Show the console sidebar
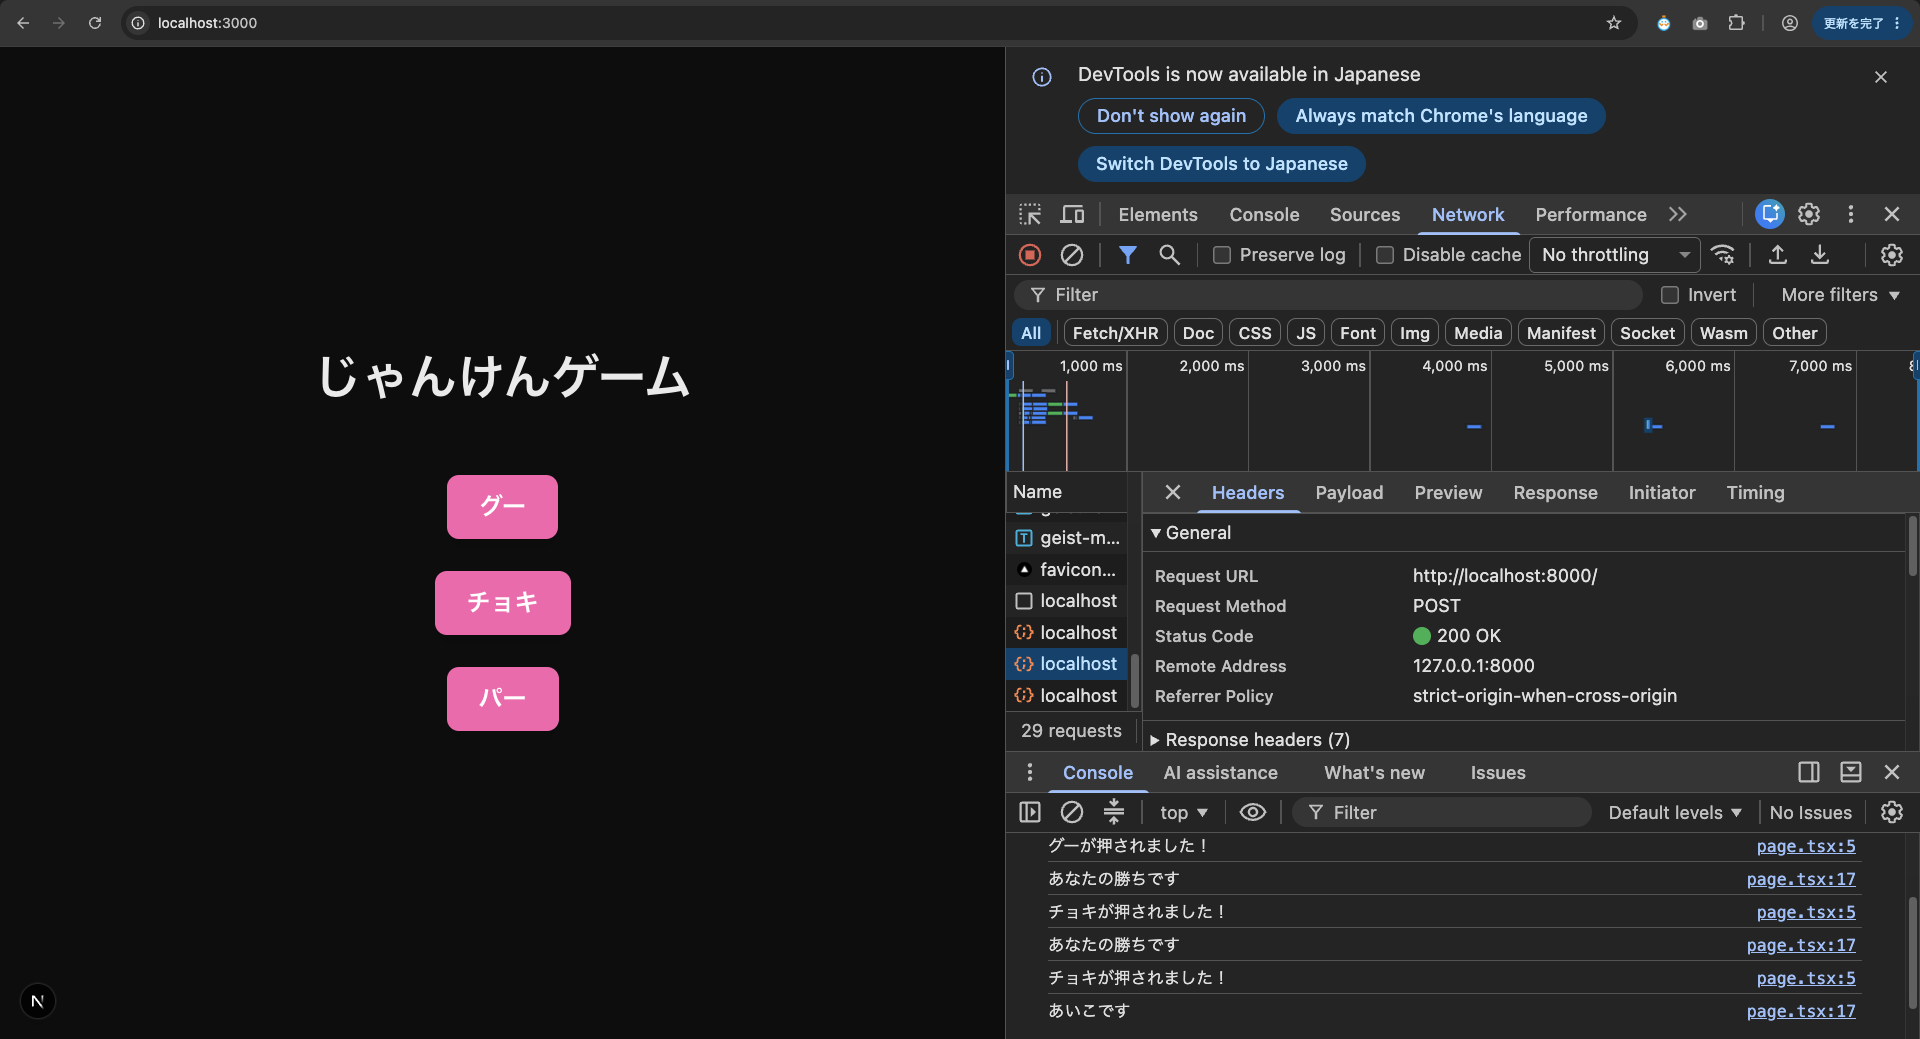The image size is (1920, 1039). click(1030, 812)
